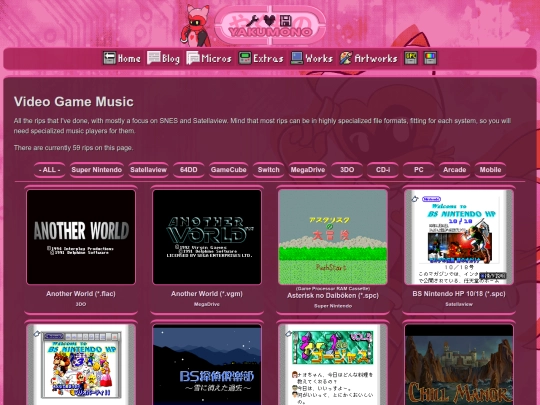Open the green Japanese magazine thumbnail
This screenshot has height=405, width=540.
333,365
